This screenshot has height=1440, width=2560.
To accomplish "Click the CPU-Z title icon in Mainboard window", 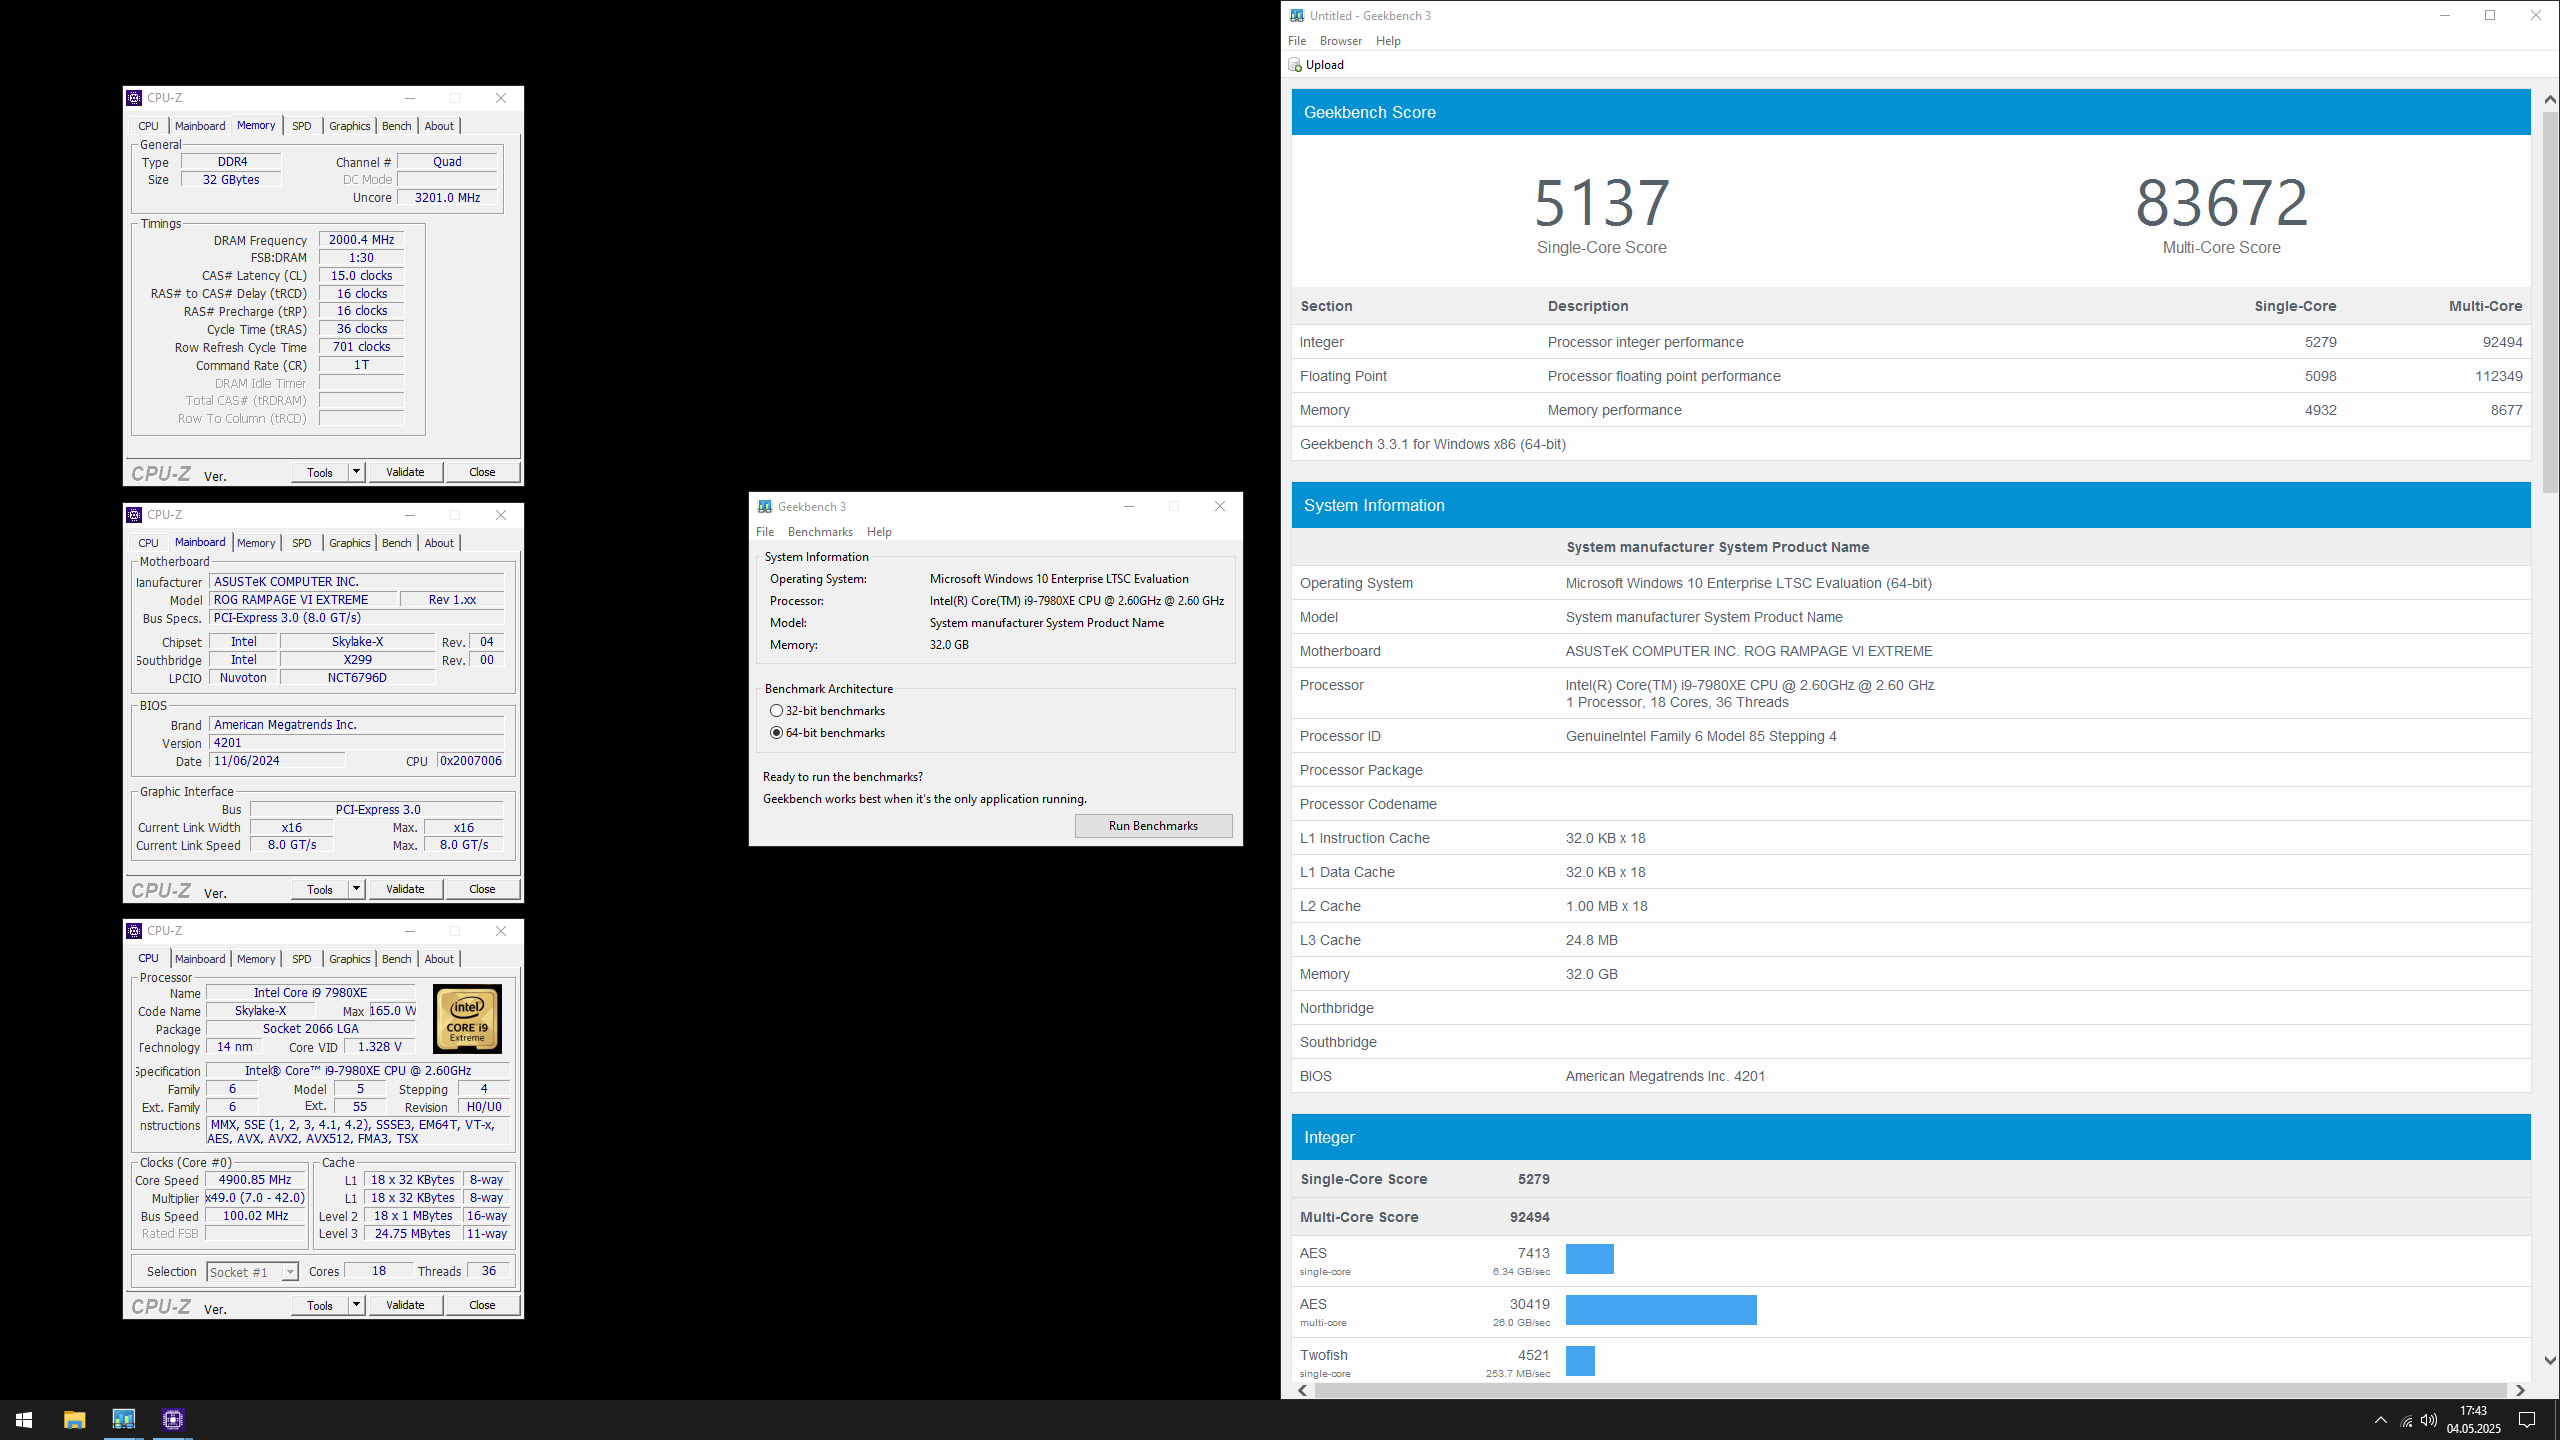I will click(x=134, y=515).
